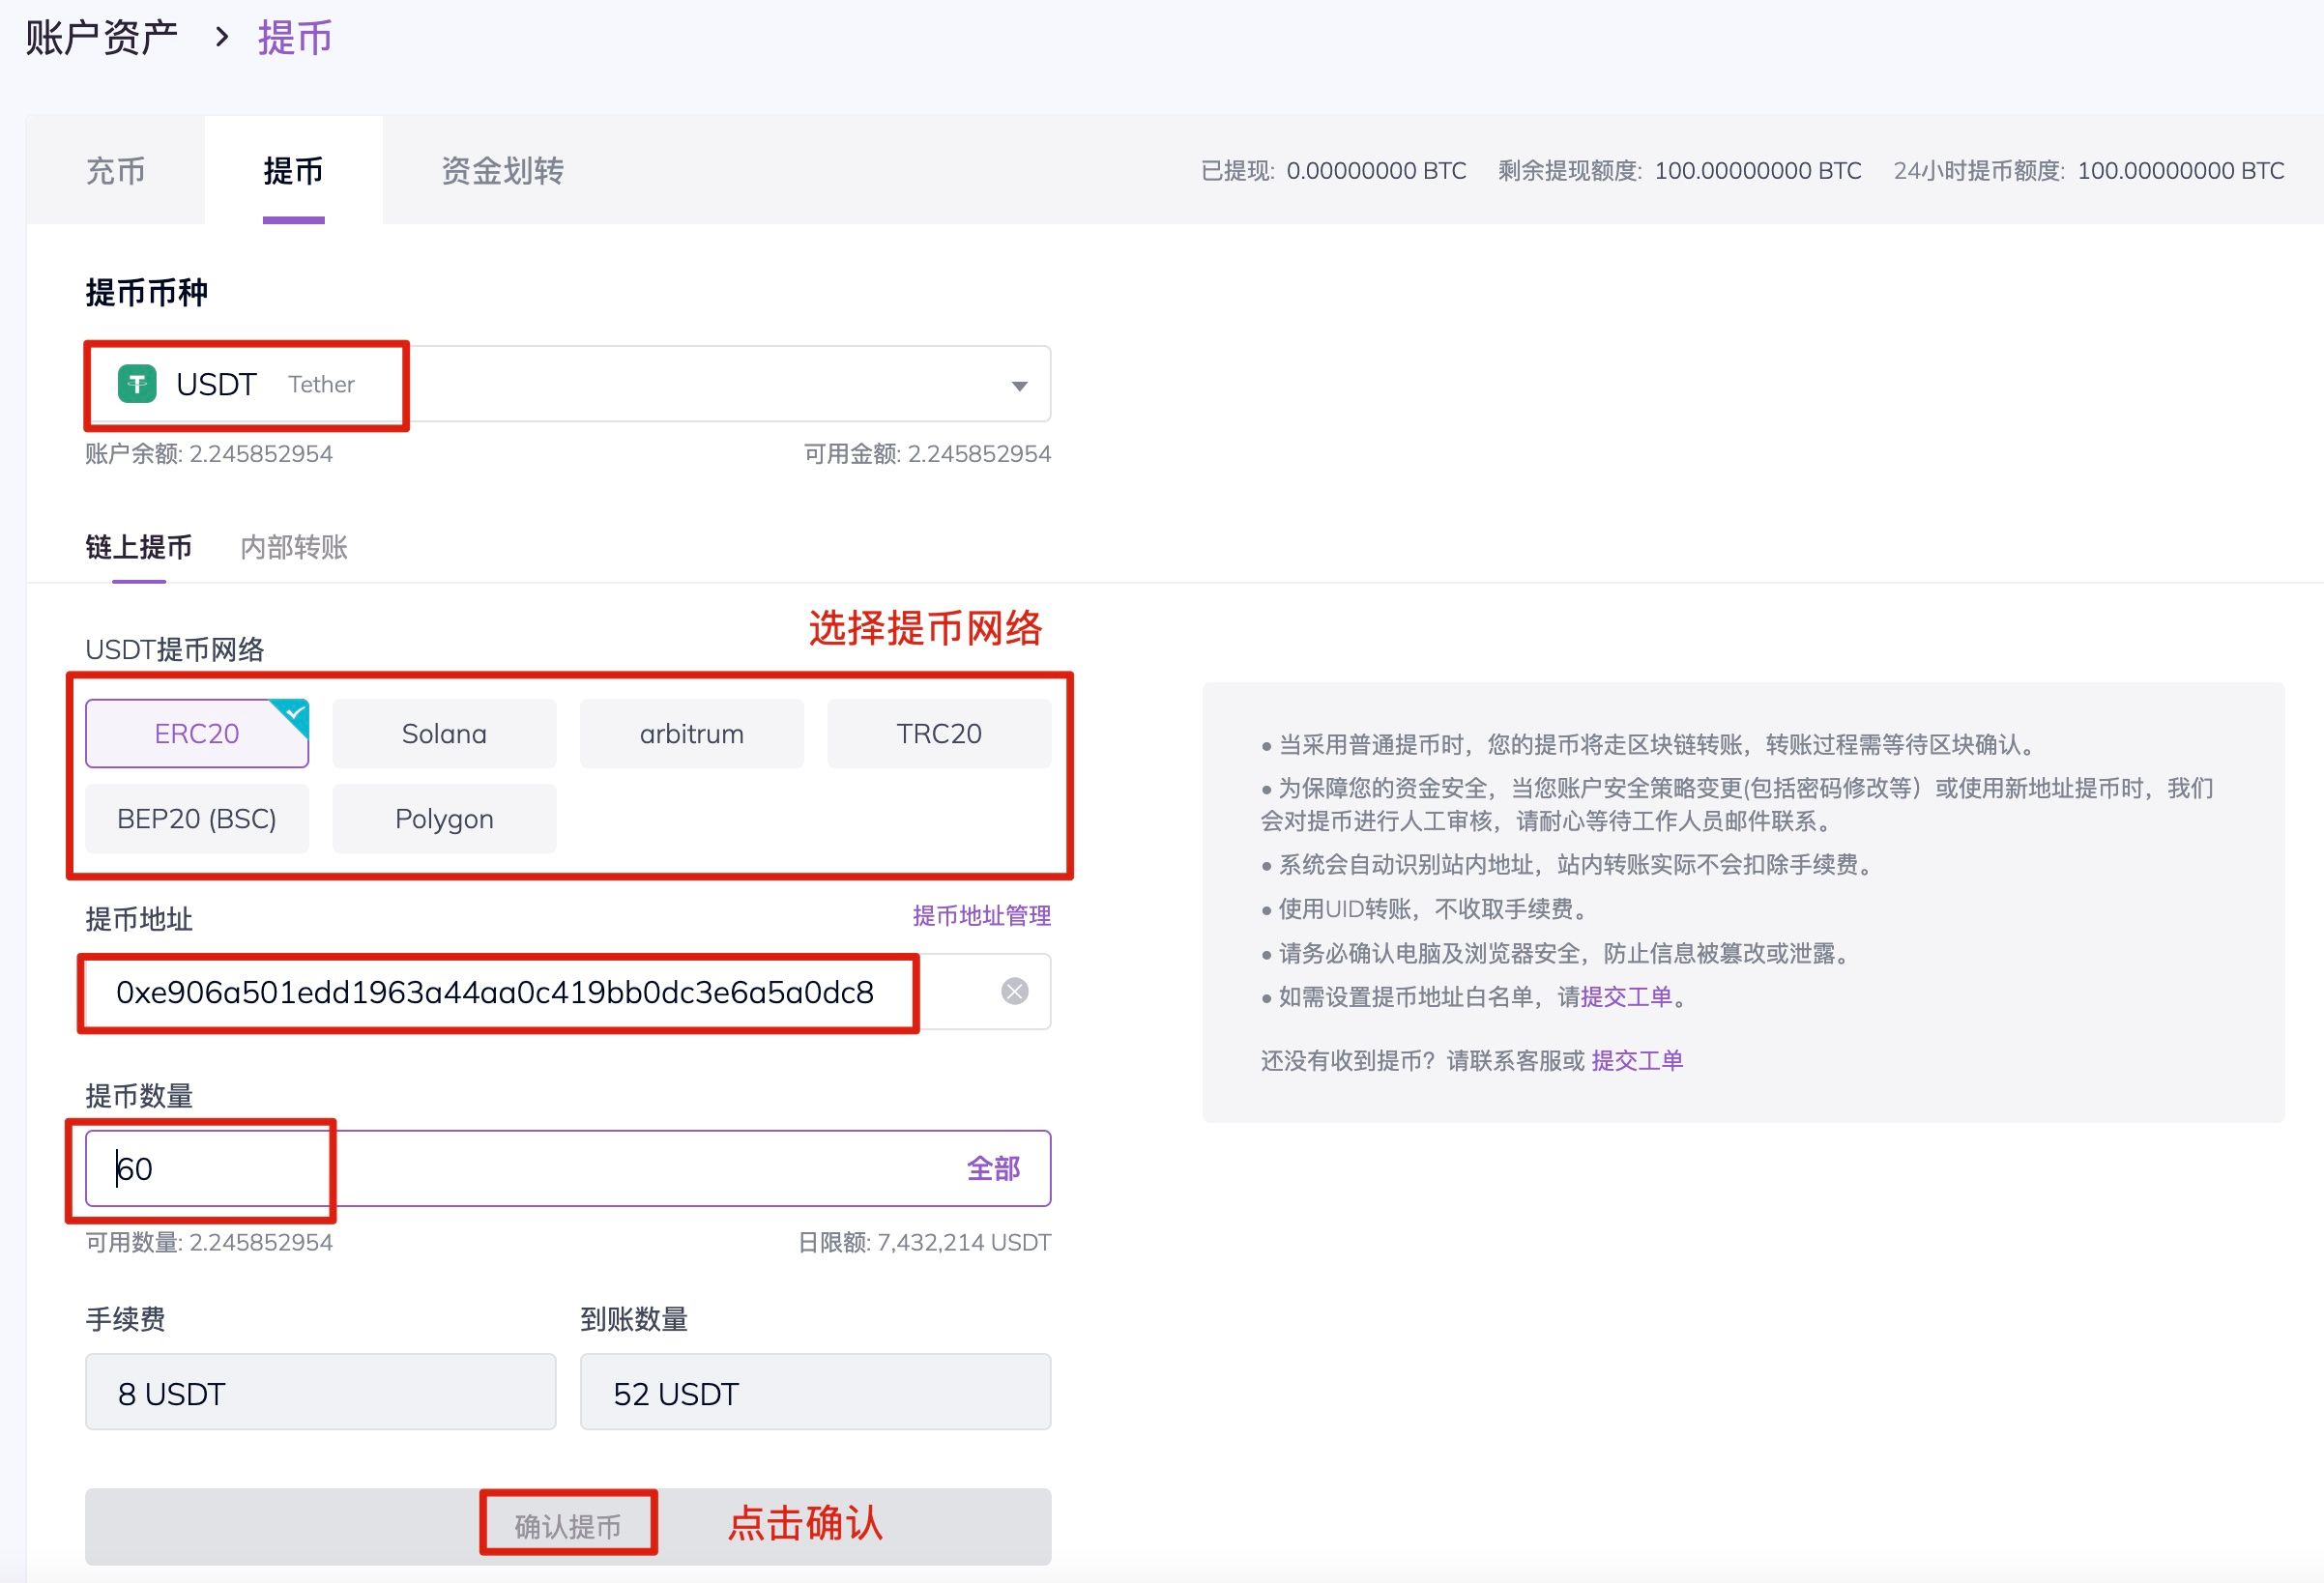Select the 链上提币 on-chain tab
The image size is (2324, 1583).
[x=139, y=547]
